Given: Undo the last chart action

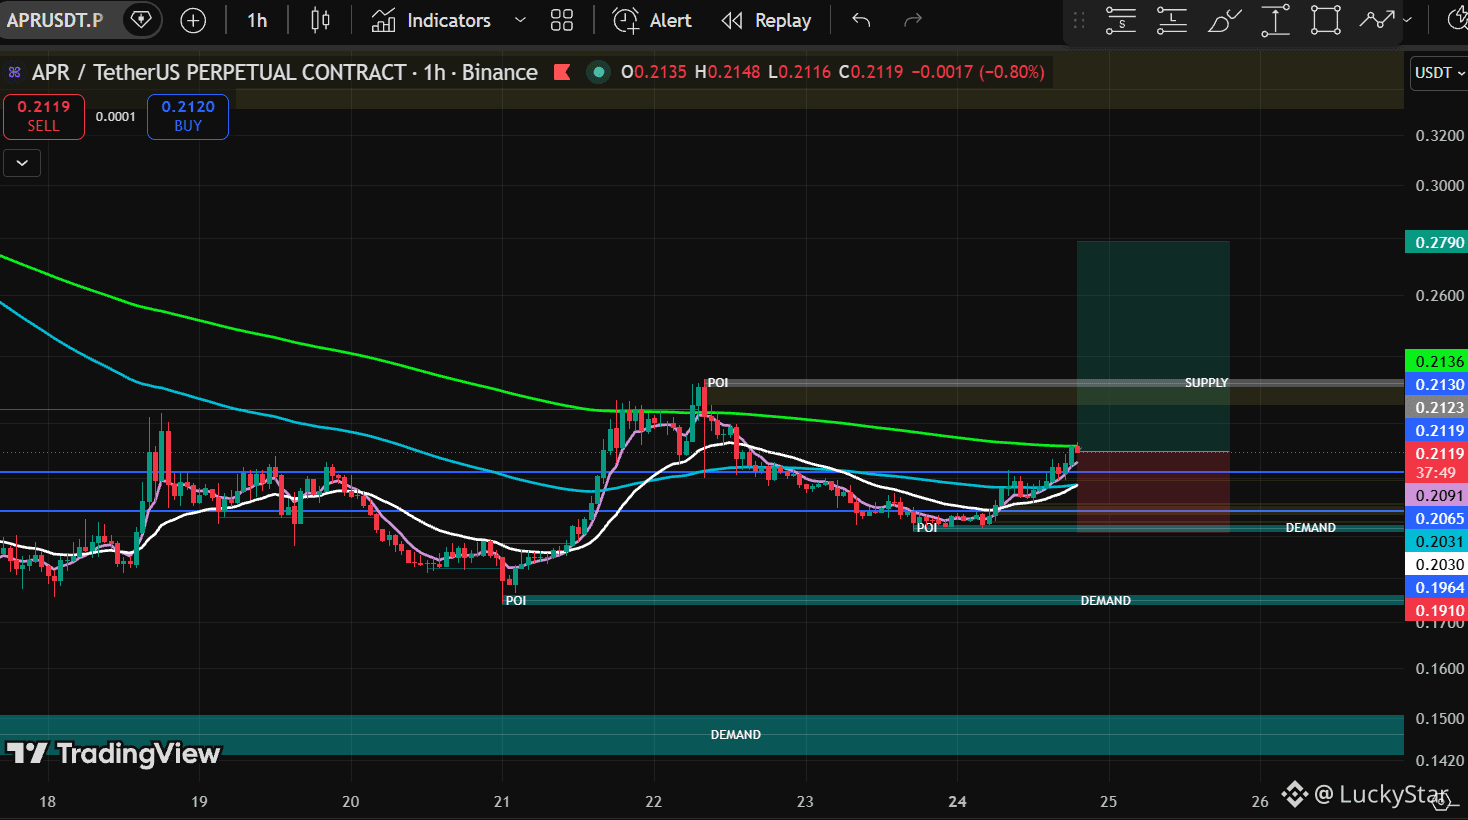Looking at the screenshot, I should tap(861, 20).
